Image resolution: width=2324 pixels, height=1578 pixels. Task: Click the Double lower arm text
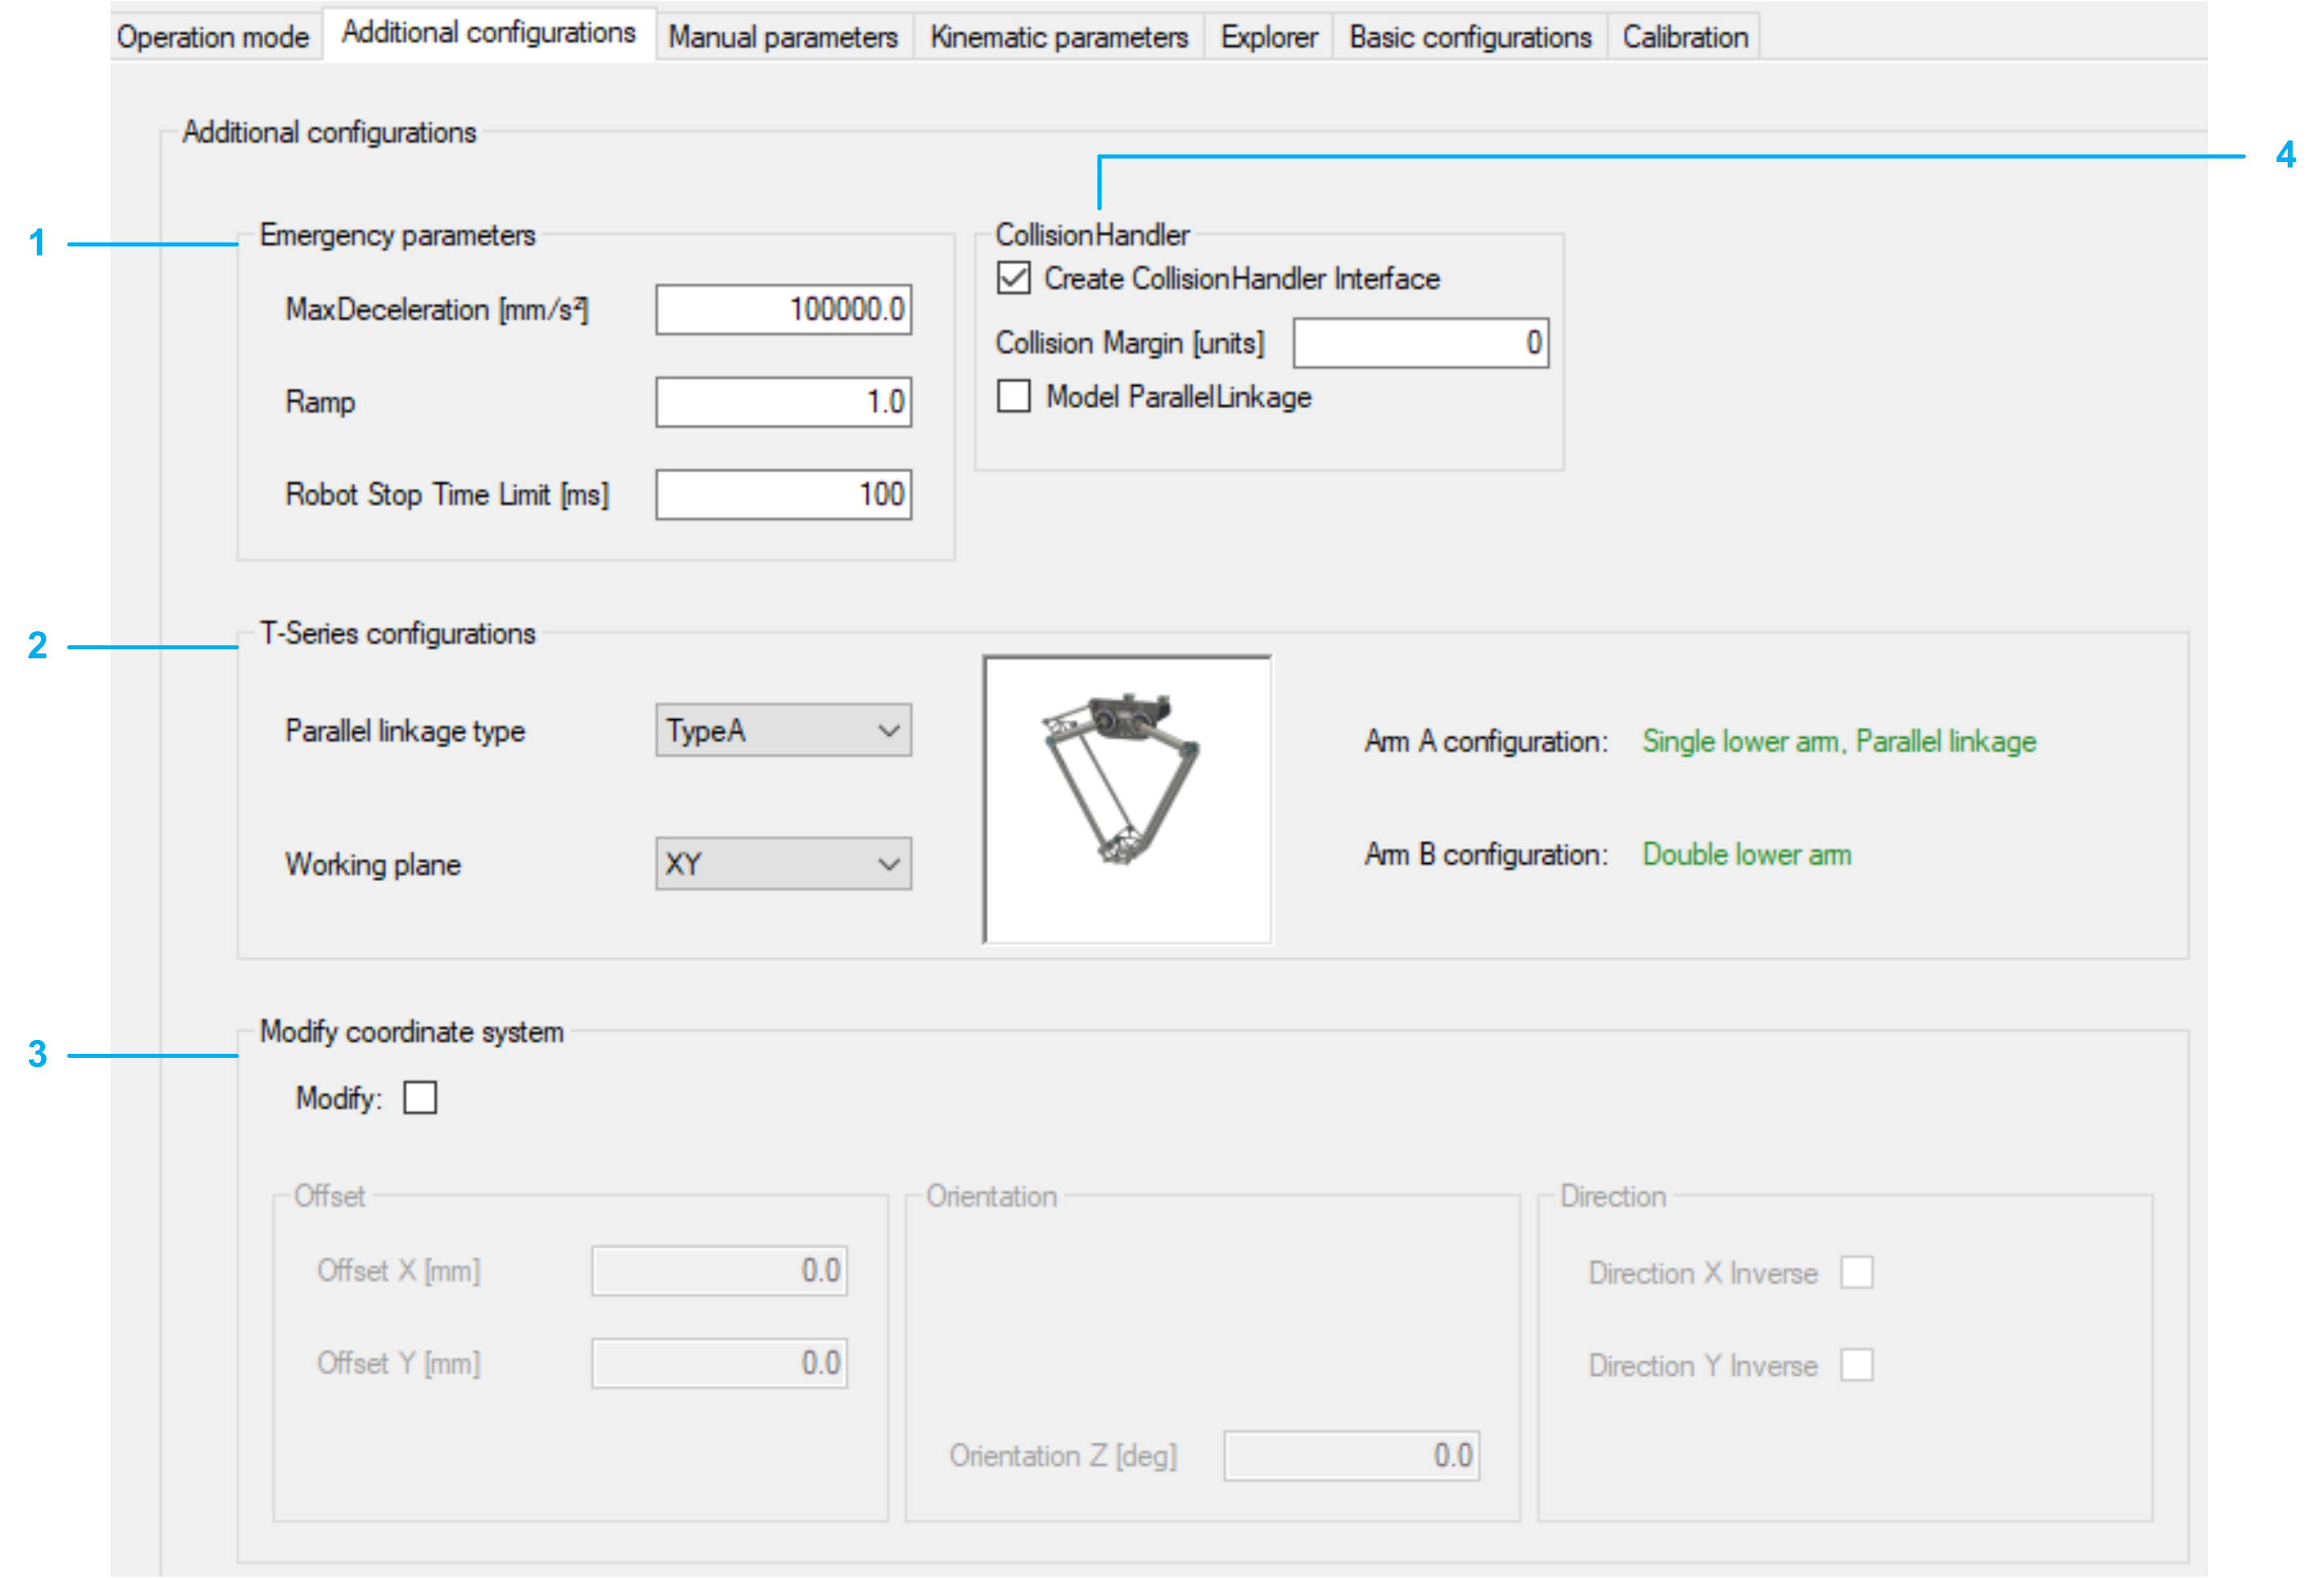tap(1746, 855)
